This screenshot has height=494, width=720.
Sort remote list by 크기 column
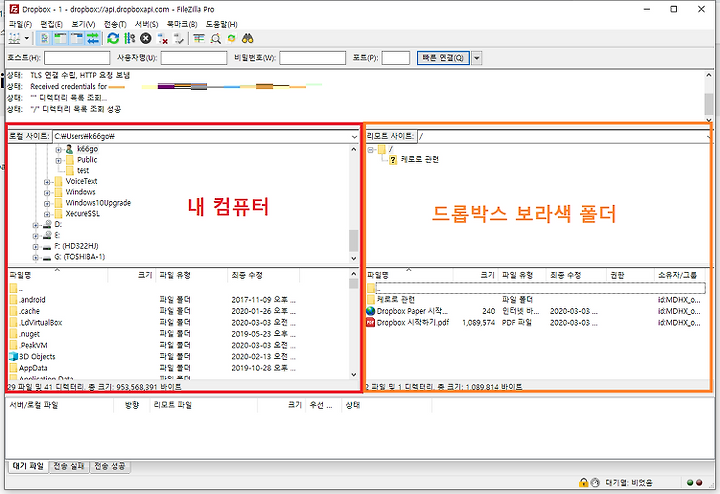pyautogui.click(x=476, y=275)
